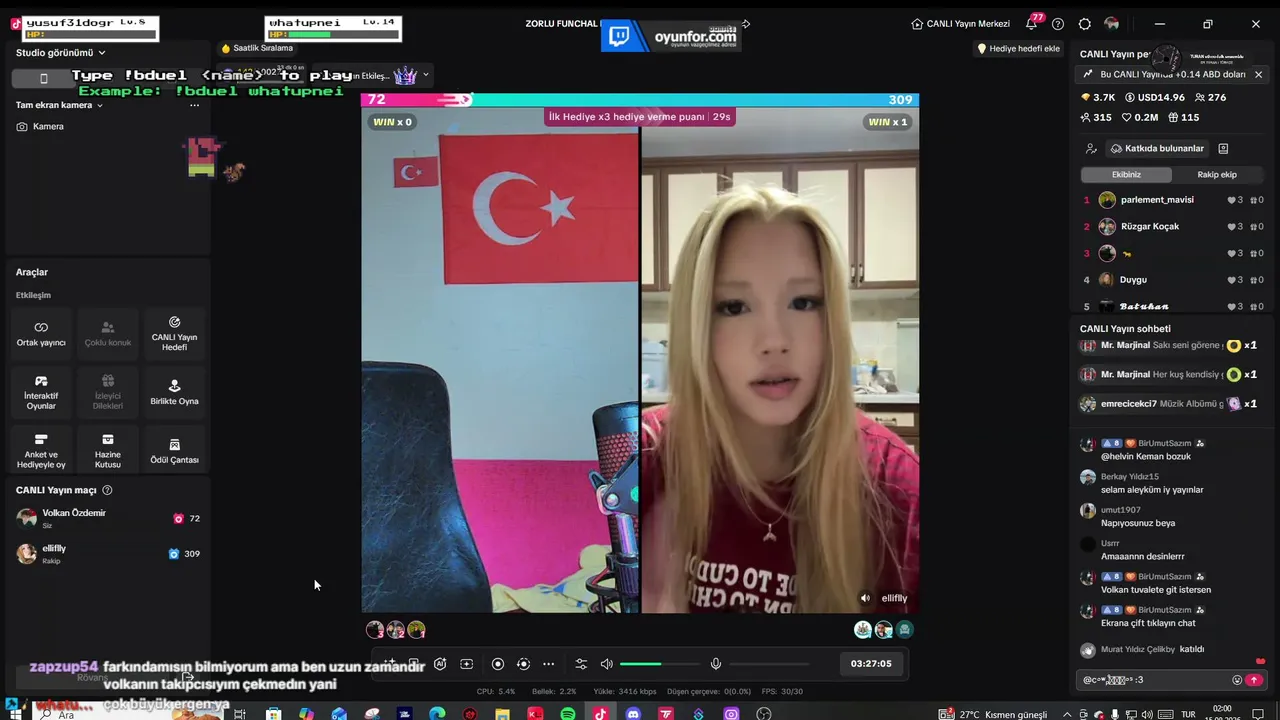
Task: Open more options dots in the control bar
Action: click(x=548, y=664)
